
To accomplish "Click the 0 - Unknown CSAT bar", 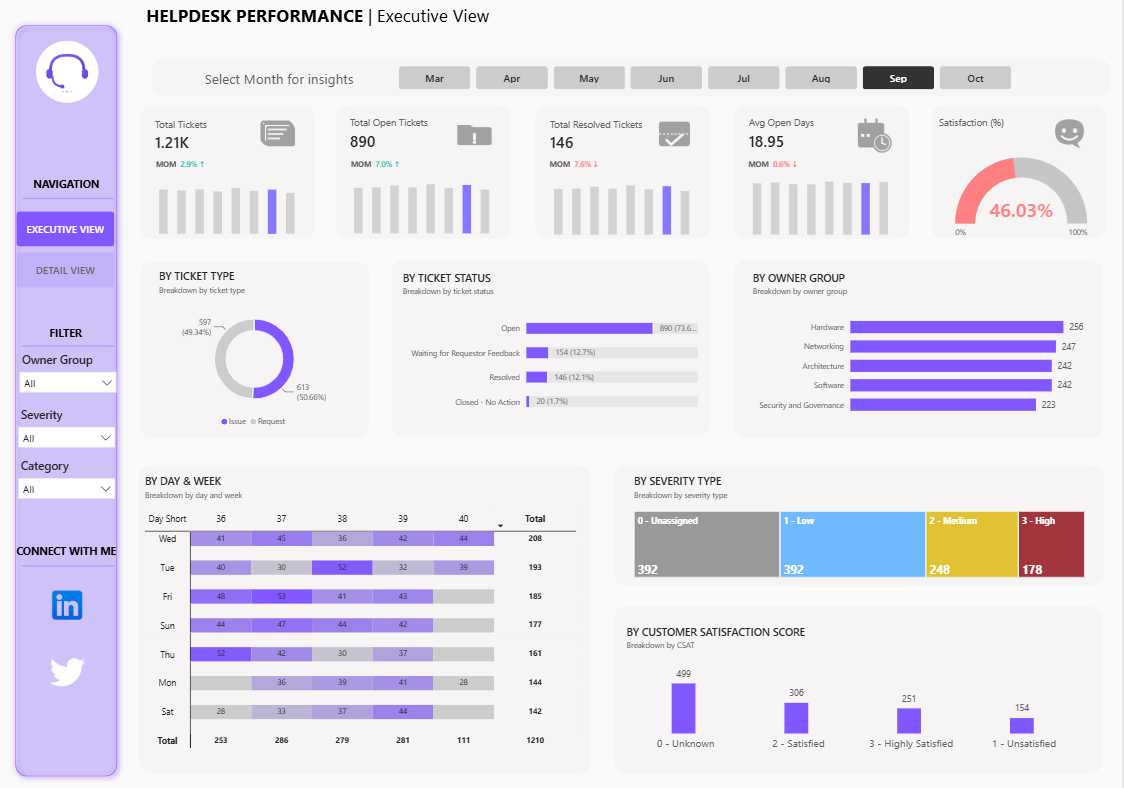I will pos(684,708).
